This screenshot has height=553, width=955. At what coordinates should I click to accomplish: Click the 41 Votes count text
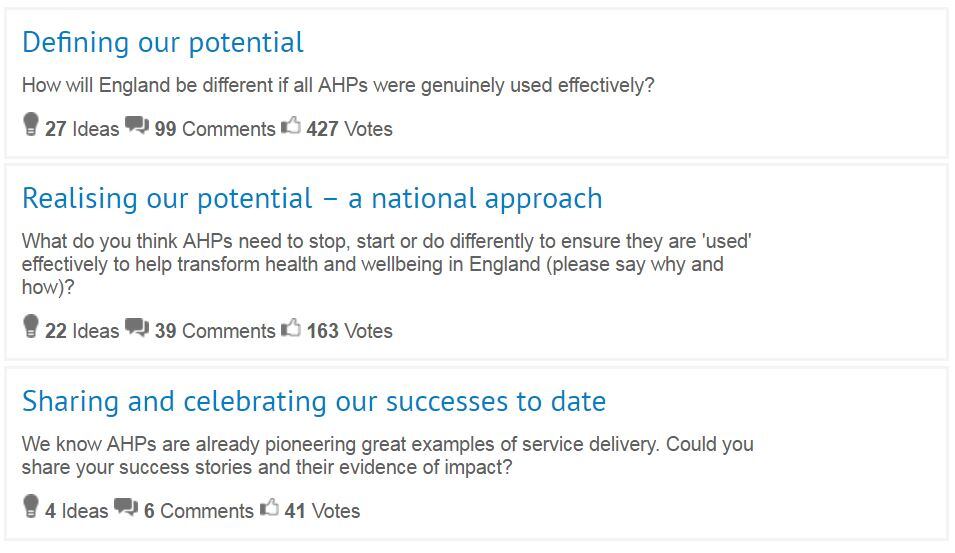(322, 511)
